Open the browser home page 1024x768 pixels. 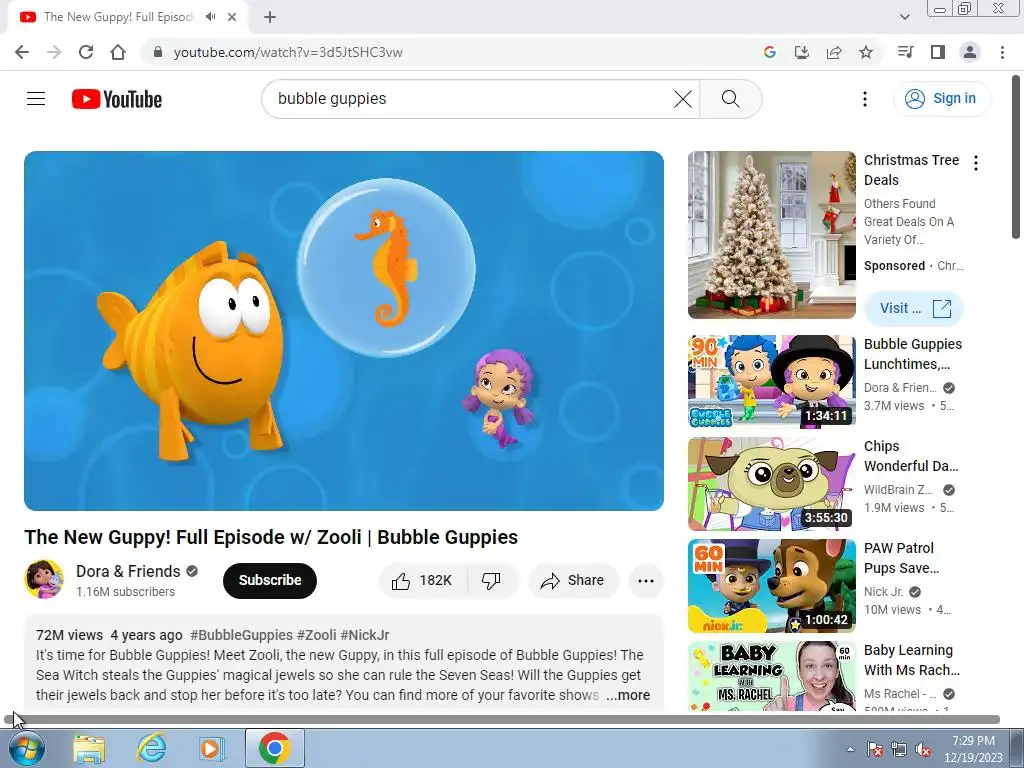tap(118, 52)
